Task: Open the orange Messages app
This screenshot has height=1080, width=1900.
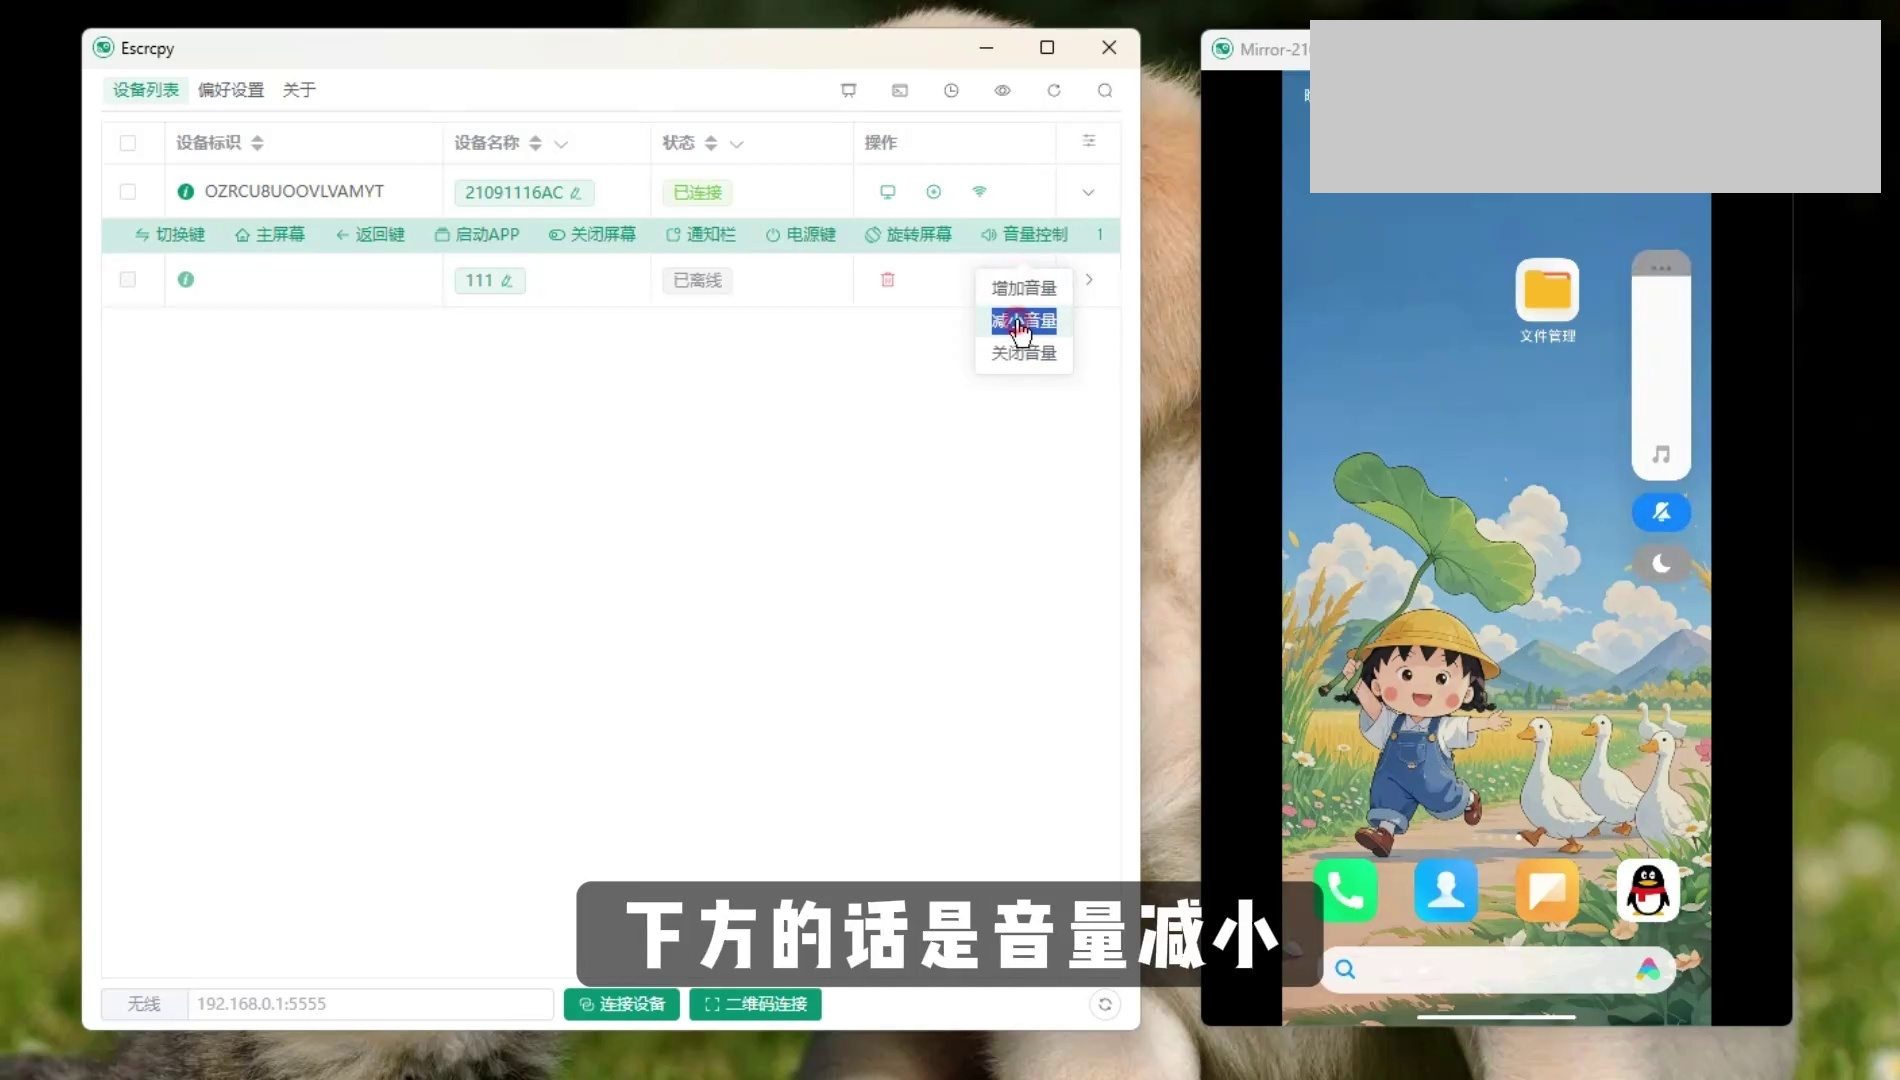Action: [x=1547, y=890]
